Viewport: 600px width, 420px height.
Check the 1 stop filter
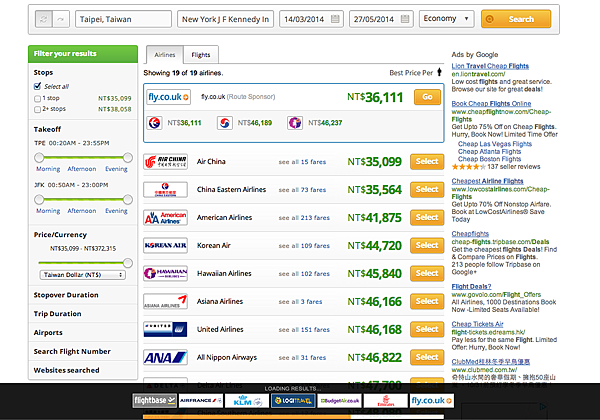(38, 99)
